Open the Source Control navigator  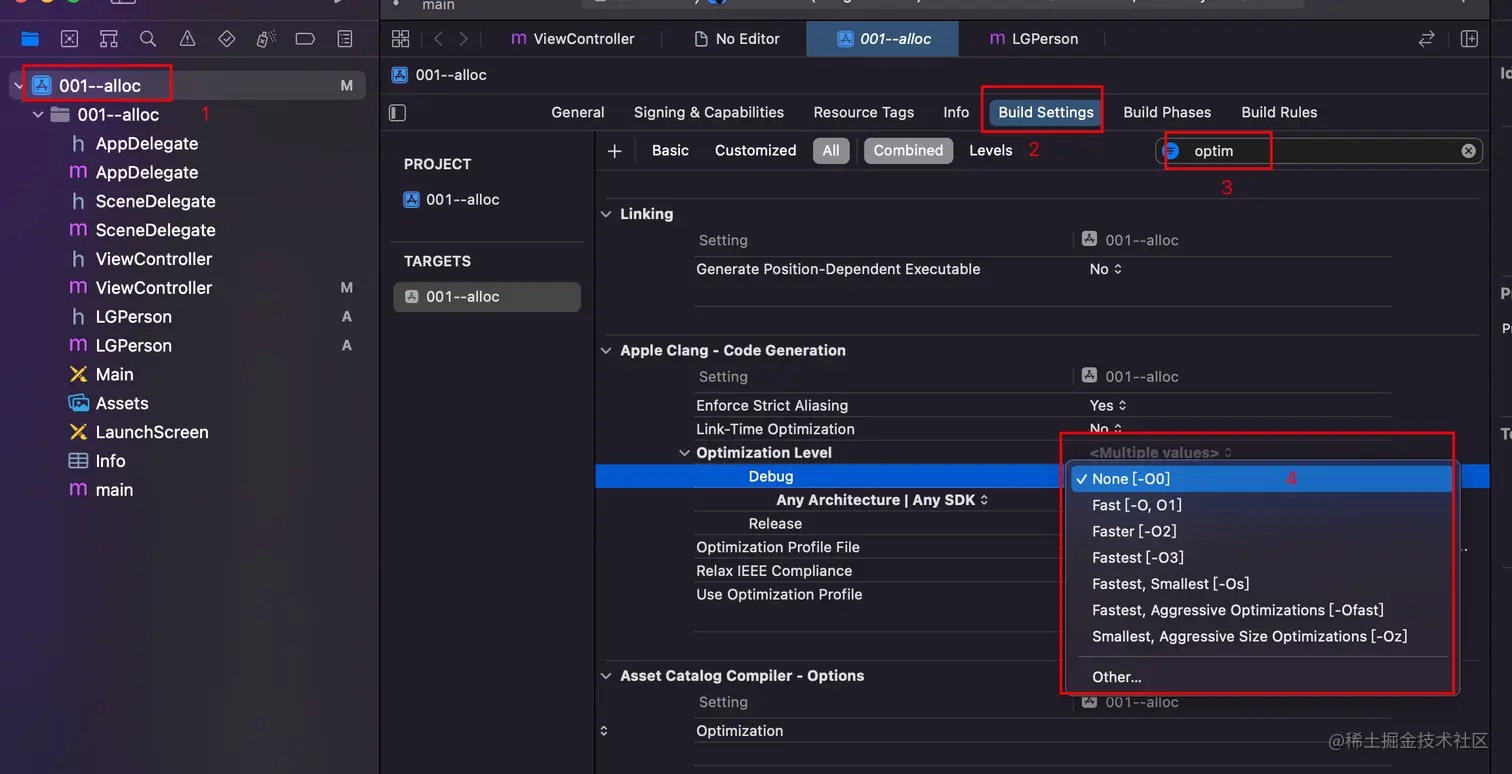69,39
